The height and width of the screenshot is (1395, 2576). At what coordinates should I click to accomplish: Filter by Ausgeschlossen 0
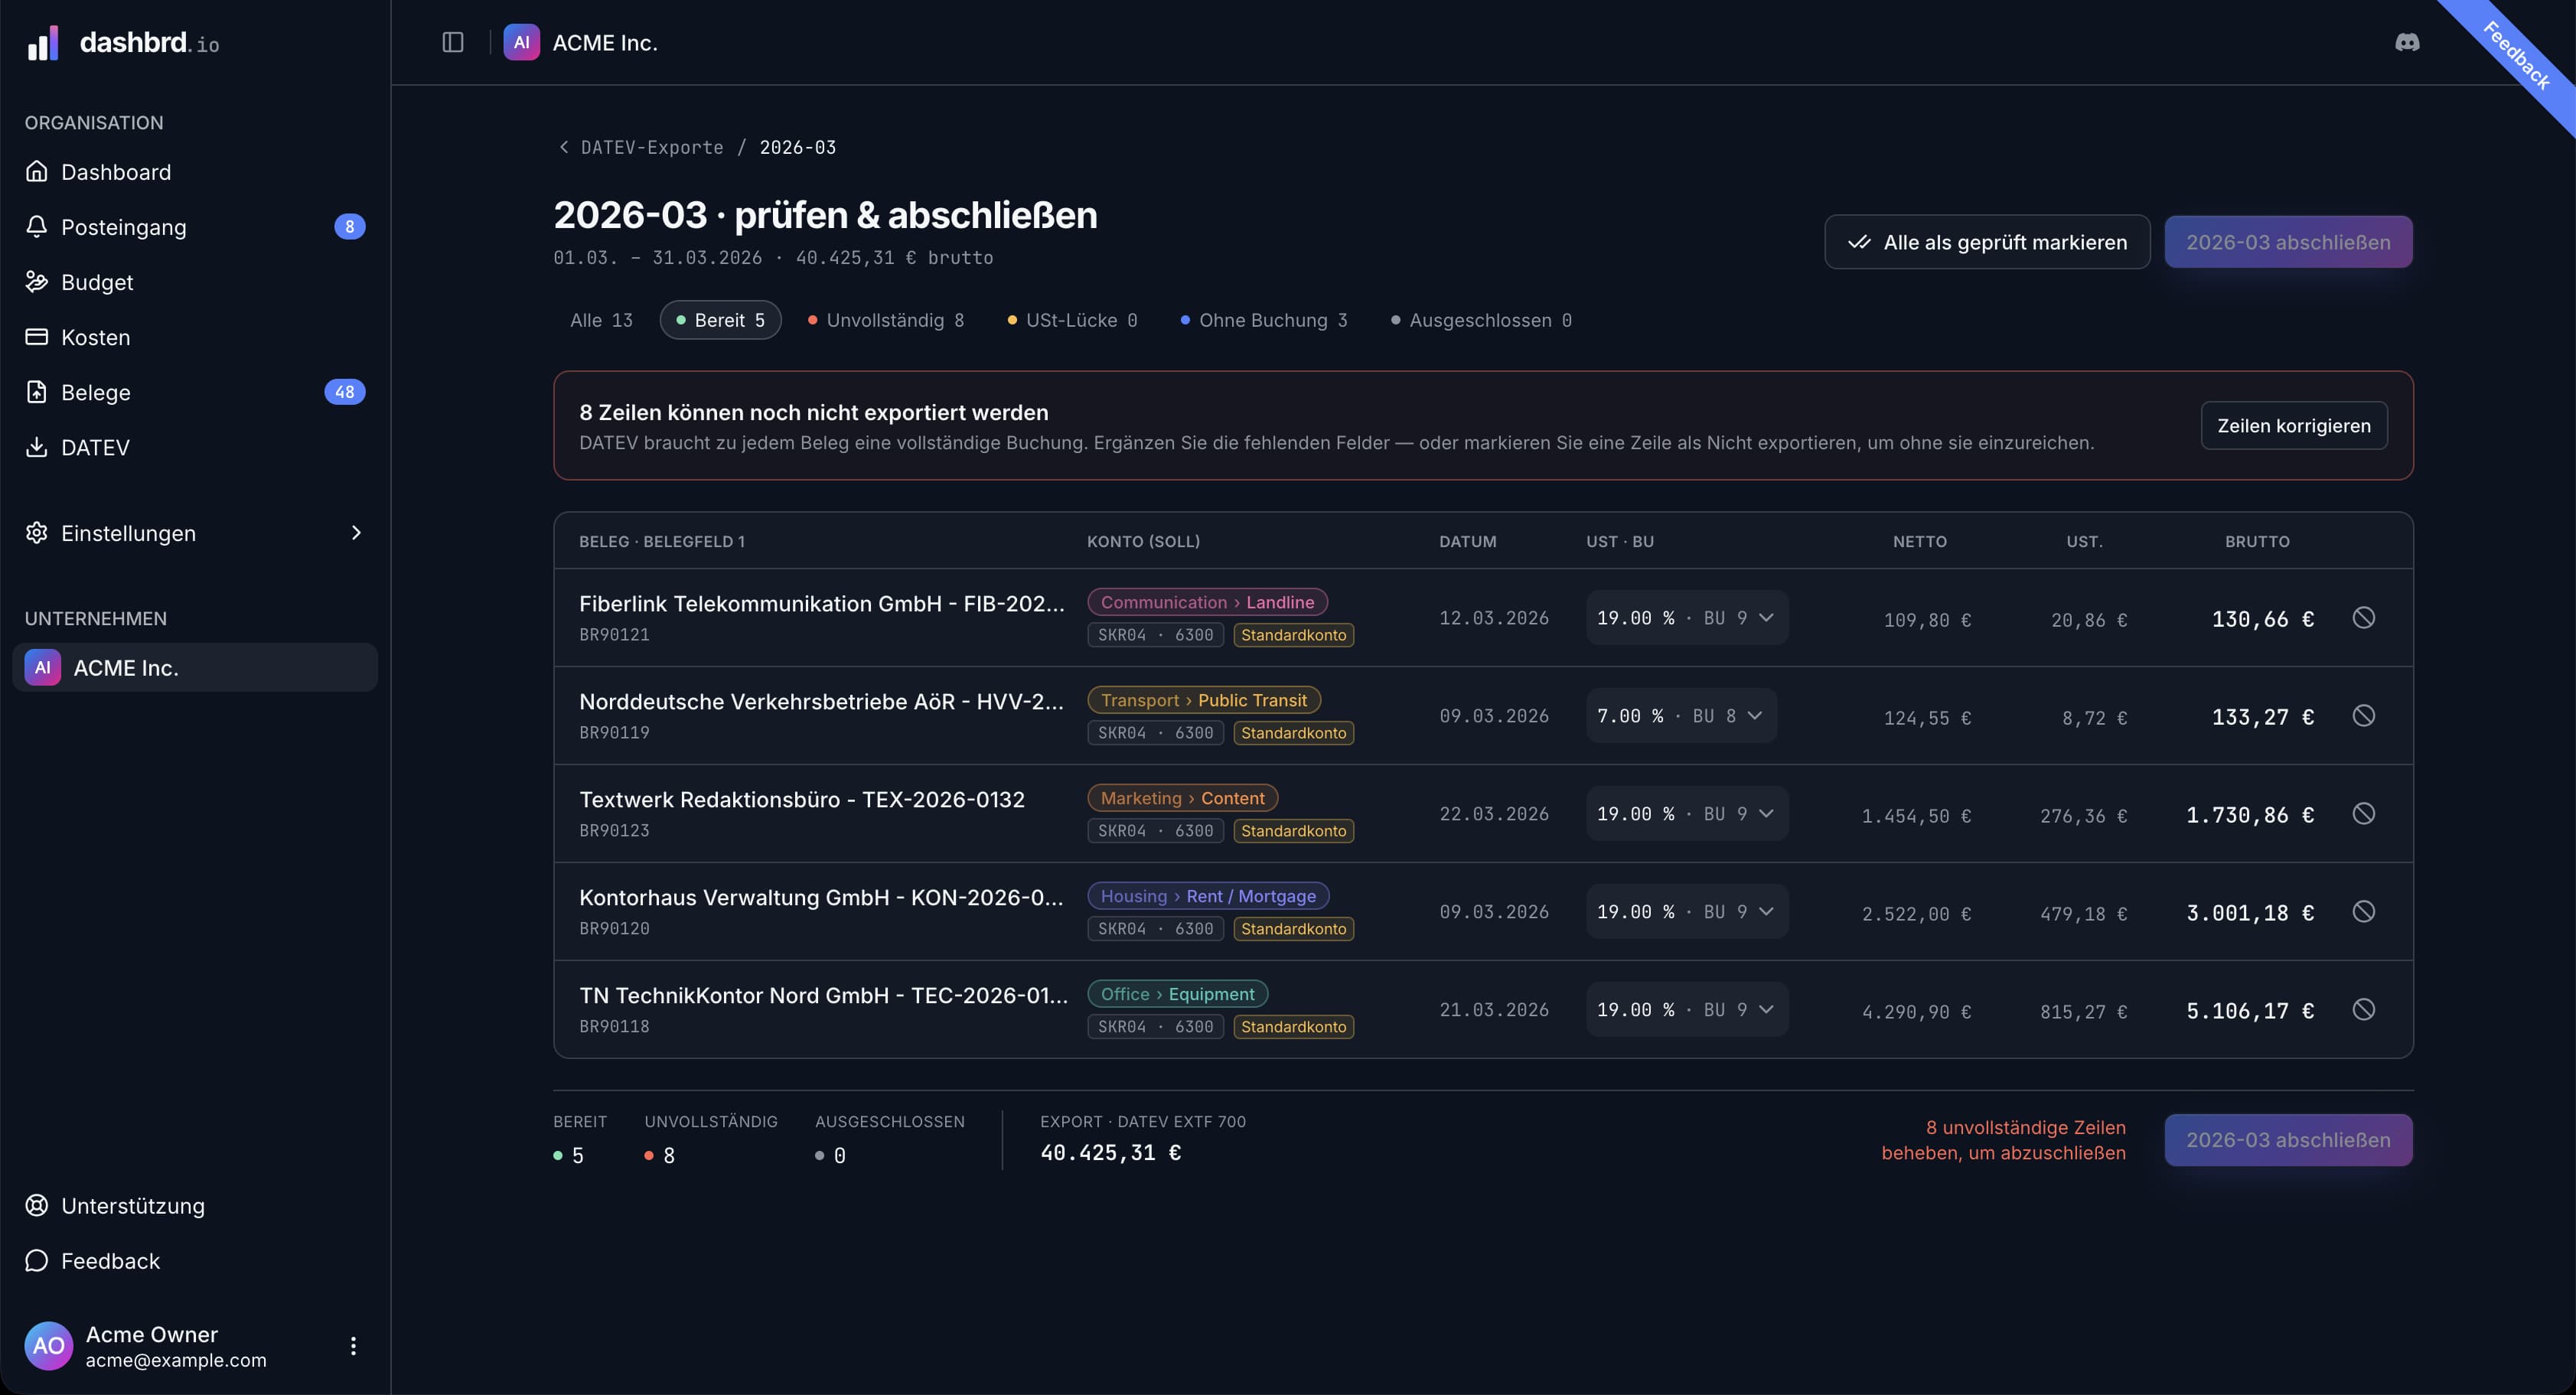pos(1481,320)
